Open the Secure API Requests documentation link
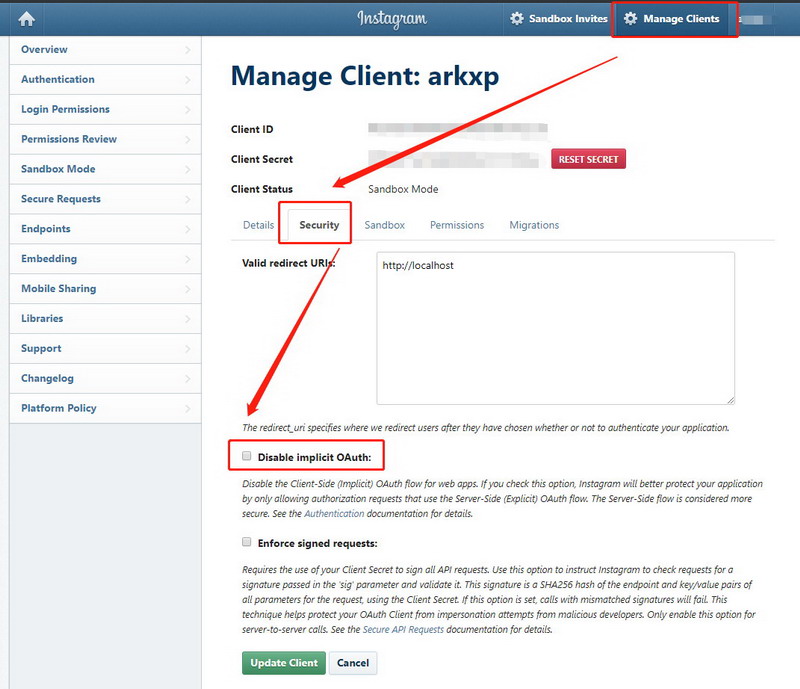The width and height of the screenshot is (800, 689). point(403,629)
